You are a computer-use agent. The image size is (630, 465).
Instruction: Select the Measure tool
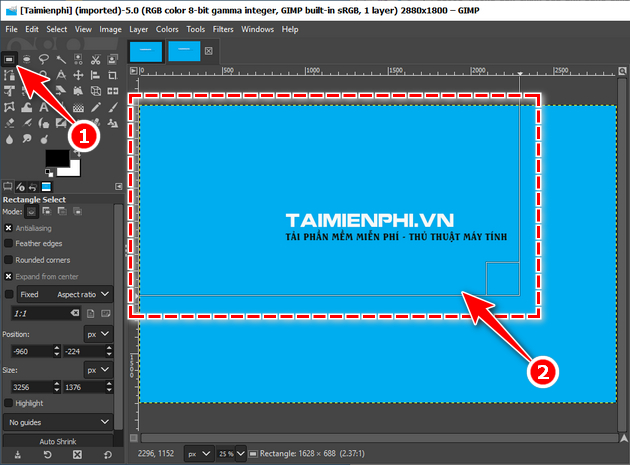61,75
